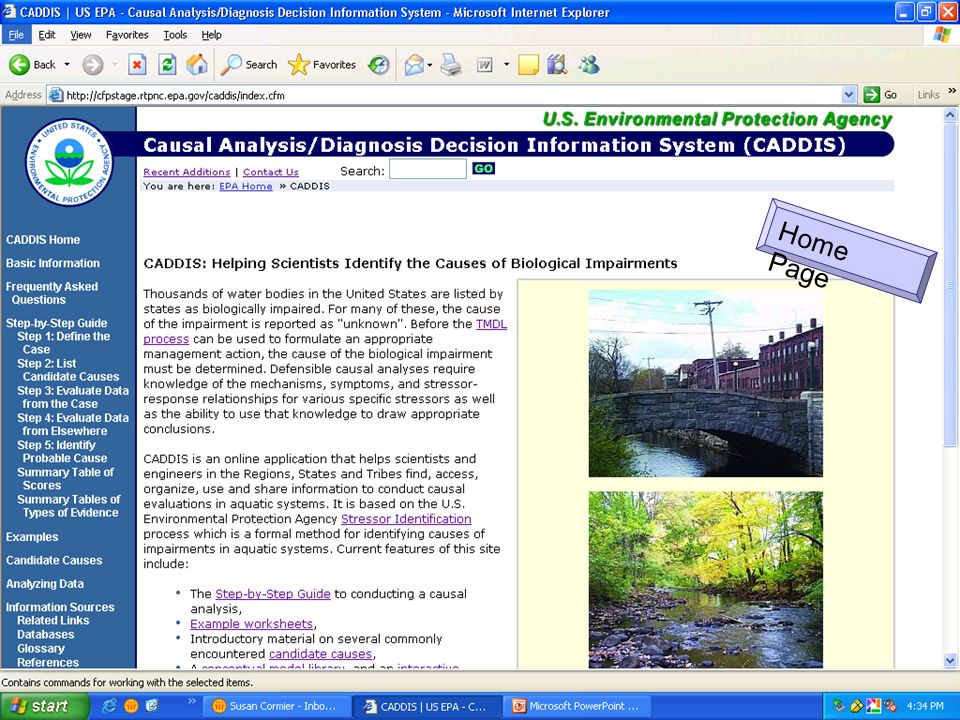Image resolution: width=960 pixels, height=720 pixels.
Task: Open the Stressor Identification link
Action: point(406,519)
